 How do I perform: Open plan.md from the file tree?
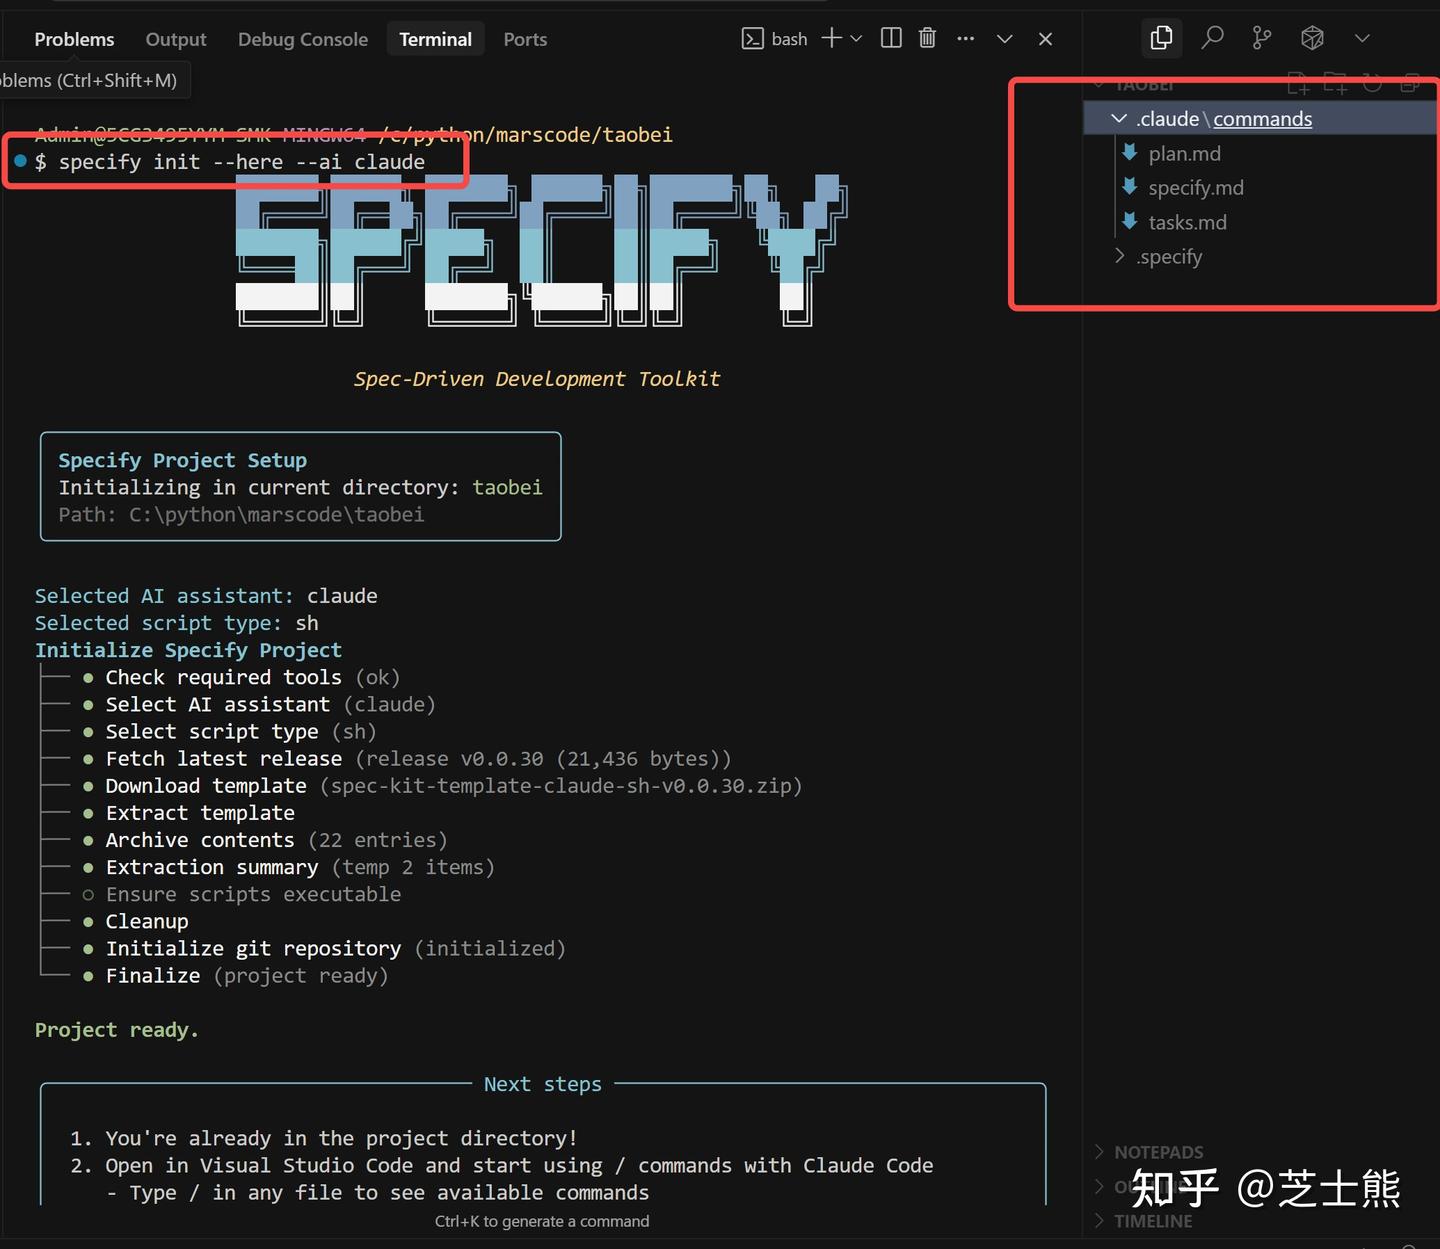[x=1184, y=153]
